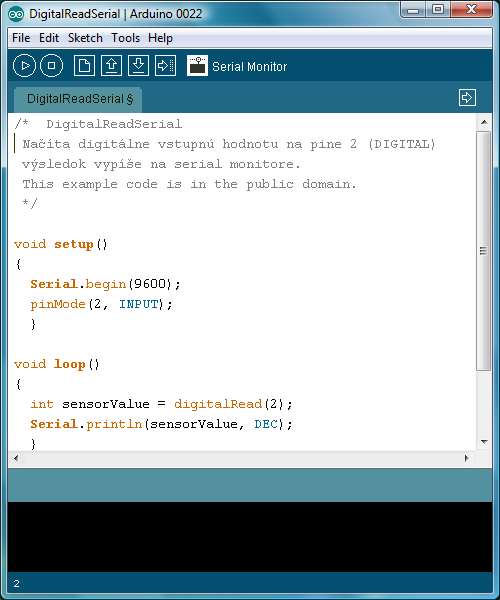Click the 'Serial.begin(9600);' line
The image size is (500, 600).
[105, 284]
